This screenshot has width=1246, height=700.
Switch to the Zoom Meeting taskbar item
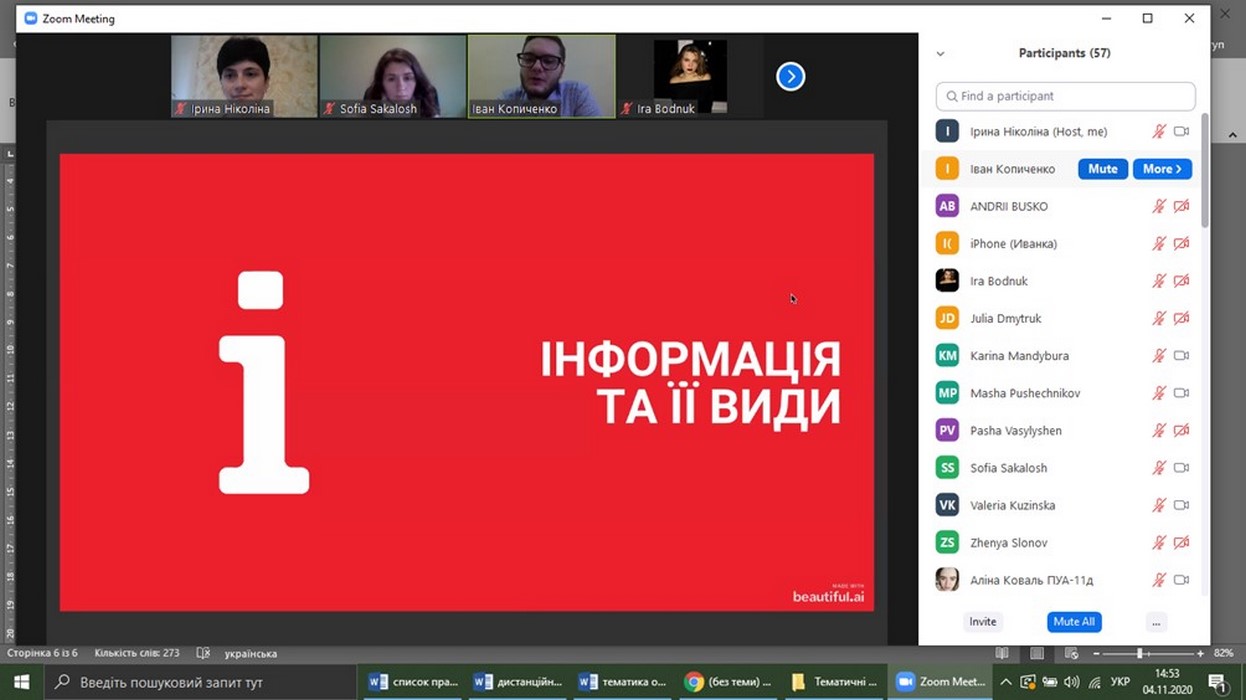point(941,682)
